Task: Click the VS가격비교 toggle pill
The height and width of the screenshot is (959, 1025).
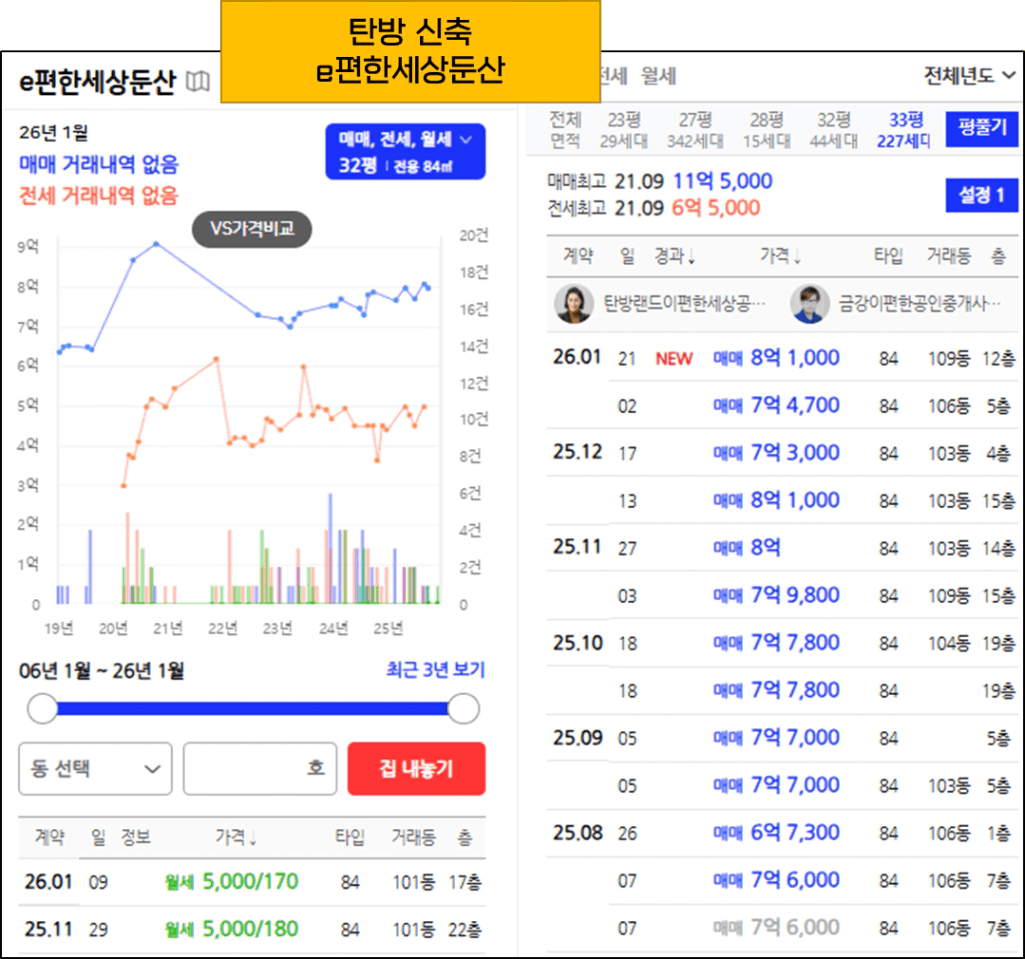Action: (251, 230)
